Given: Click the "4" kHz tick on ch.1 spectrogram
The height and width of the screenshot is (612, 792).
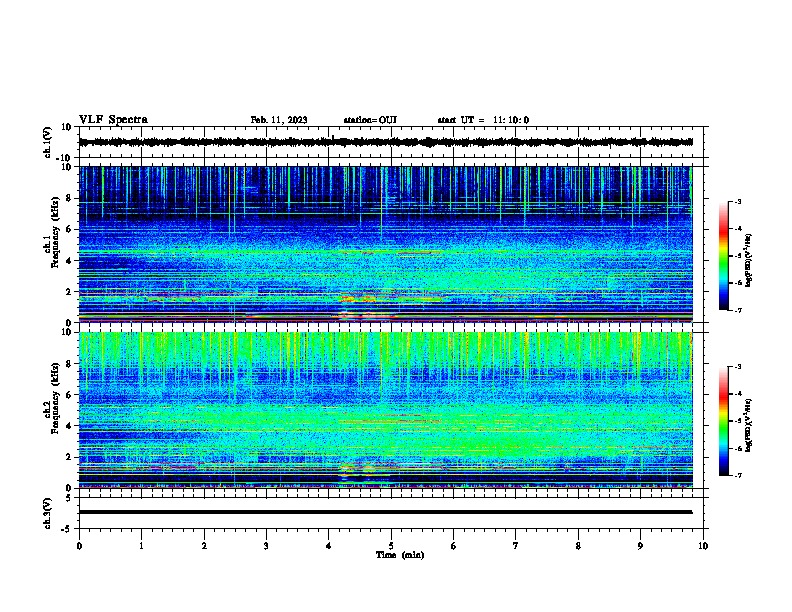Looking at the screenshot, I should (69, 261).
